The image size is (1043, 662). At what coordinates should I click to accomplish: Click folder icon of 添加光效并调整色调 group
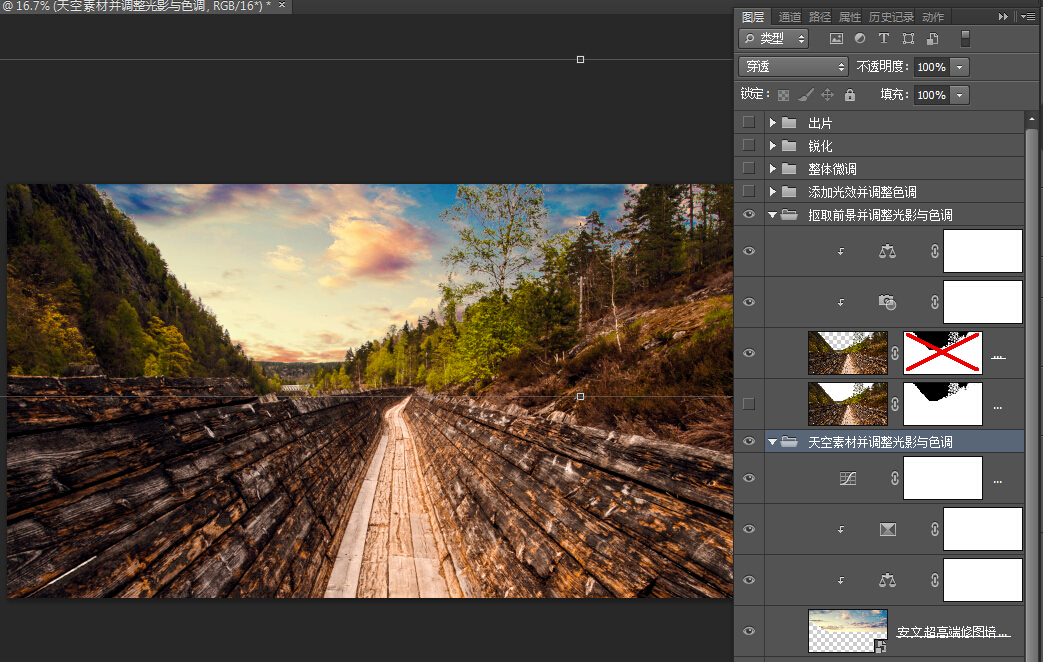(x=789, y=192)
